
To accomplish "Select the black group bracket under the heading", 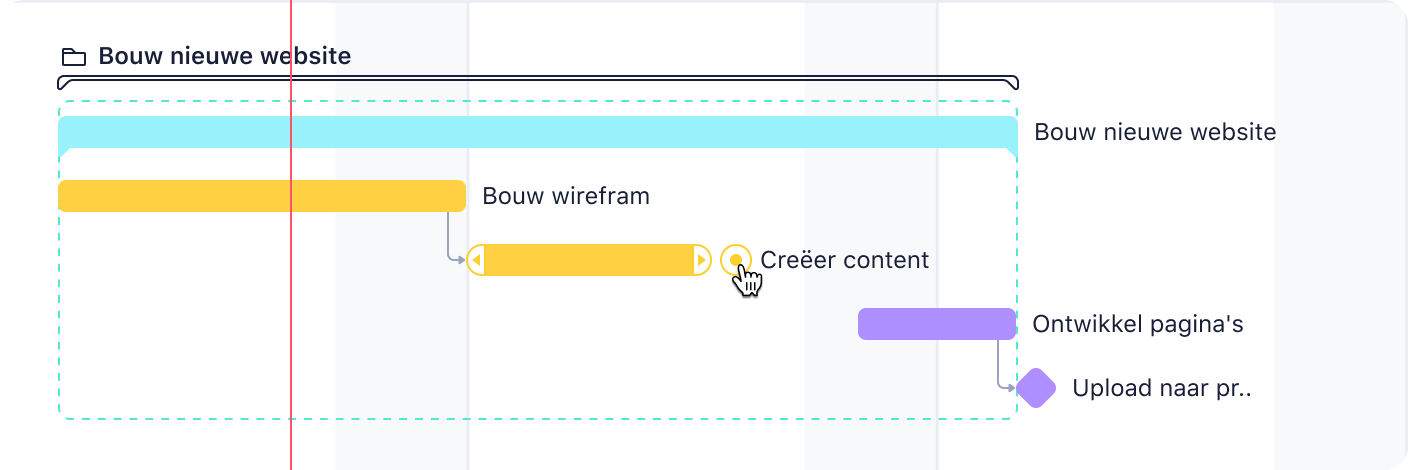I will coord(538,83).
